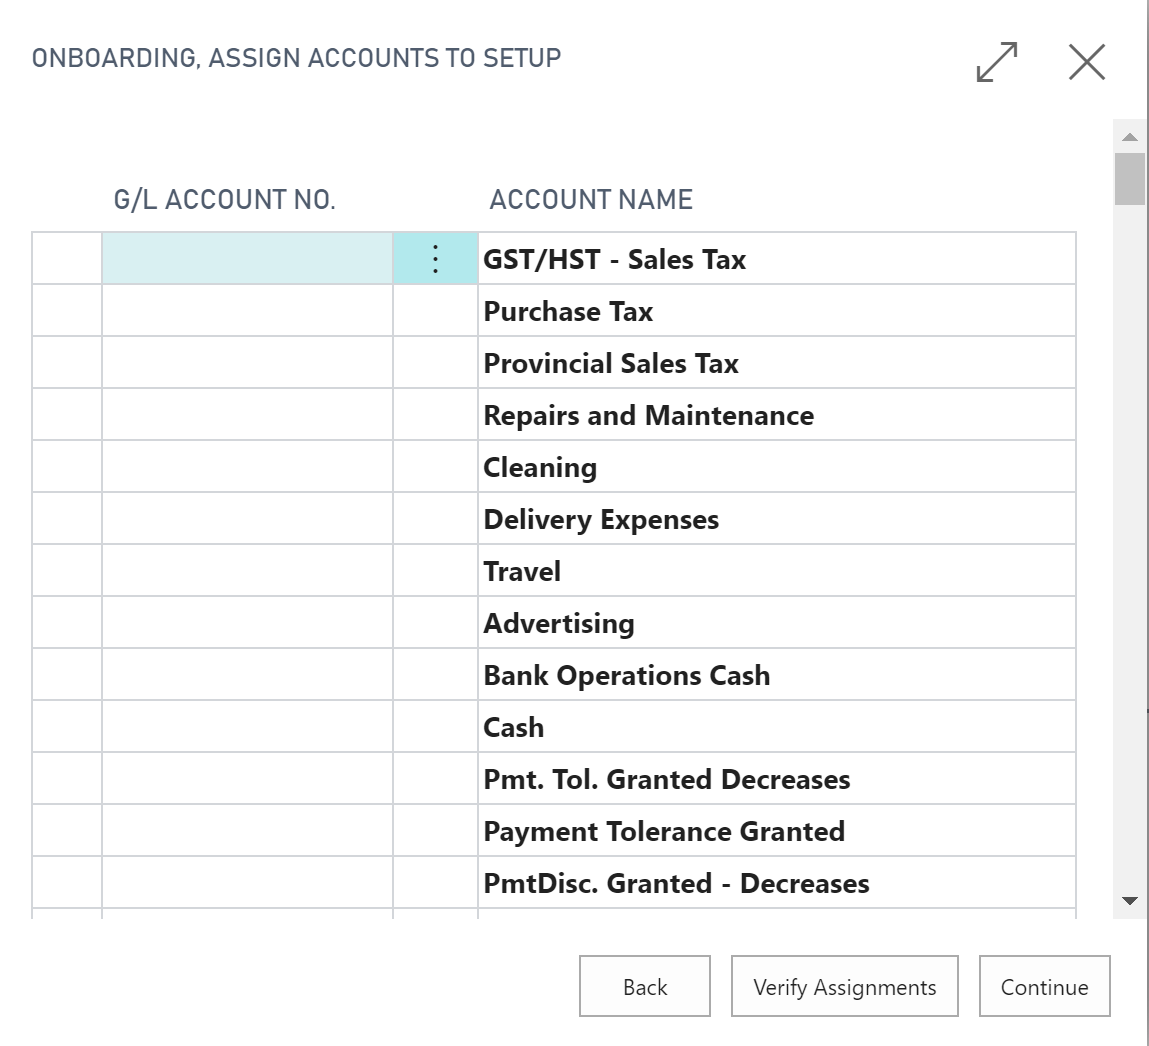Go back to the previous onboarding step
Image resolution: width=1149 pixels, height=1046 pixels.
point(645,987)
